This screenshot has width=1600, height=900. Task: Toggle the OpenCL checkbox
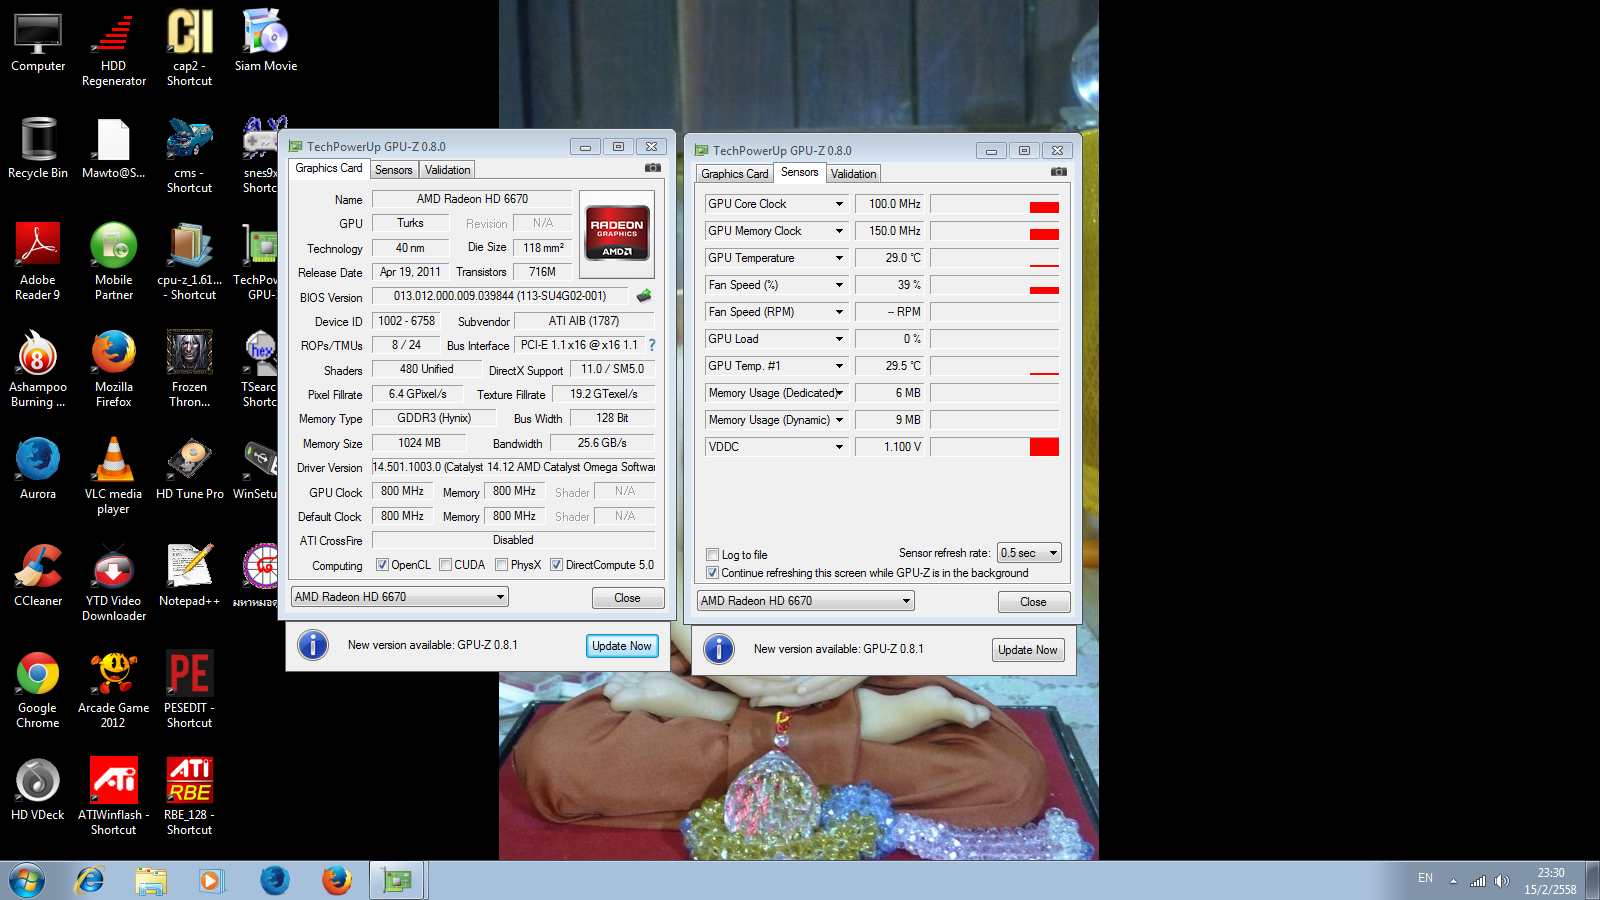[x=382, y=565]
